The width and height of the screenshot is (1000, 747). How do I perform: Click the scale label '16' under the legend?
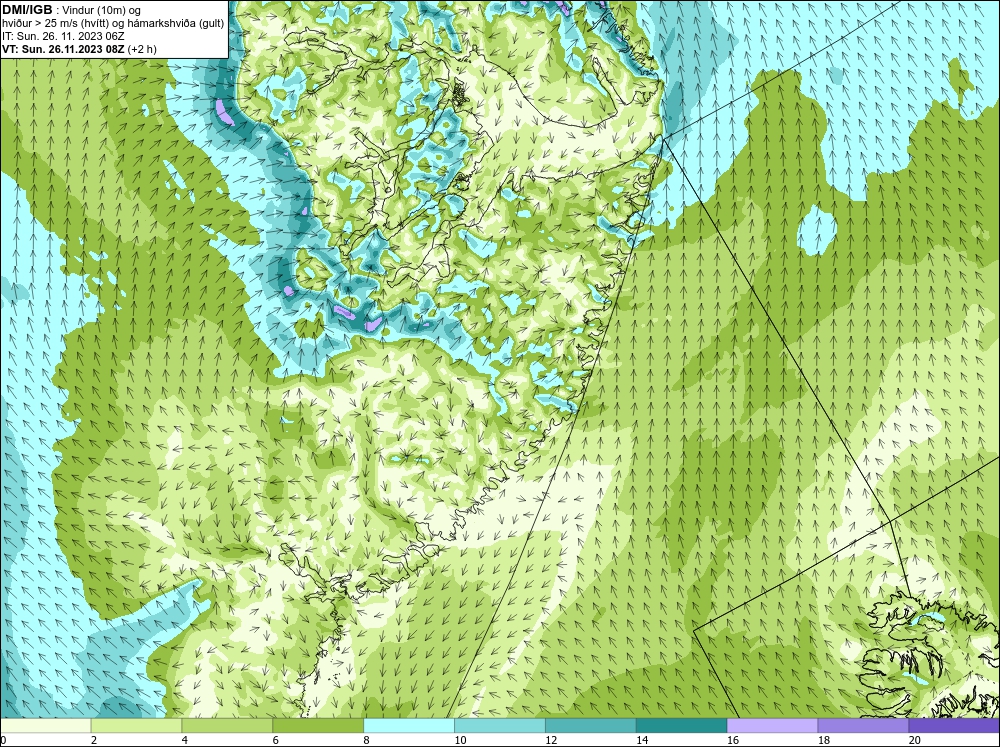[732, 740]
